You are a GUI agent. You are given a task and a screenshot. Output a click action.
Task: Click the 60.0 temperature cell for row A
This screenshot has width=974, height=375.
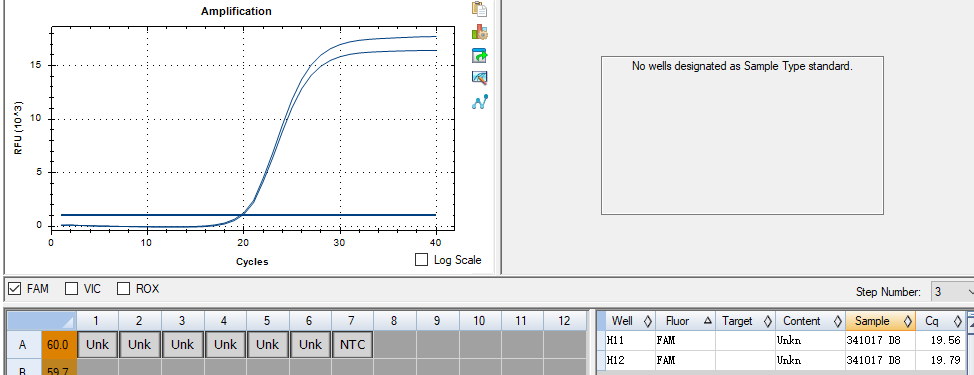(x=58, y=345)
